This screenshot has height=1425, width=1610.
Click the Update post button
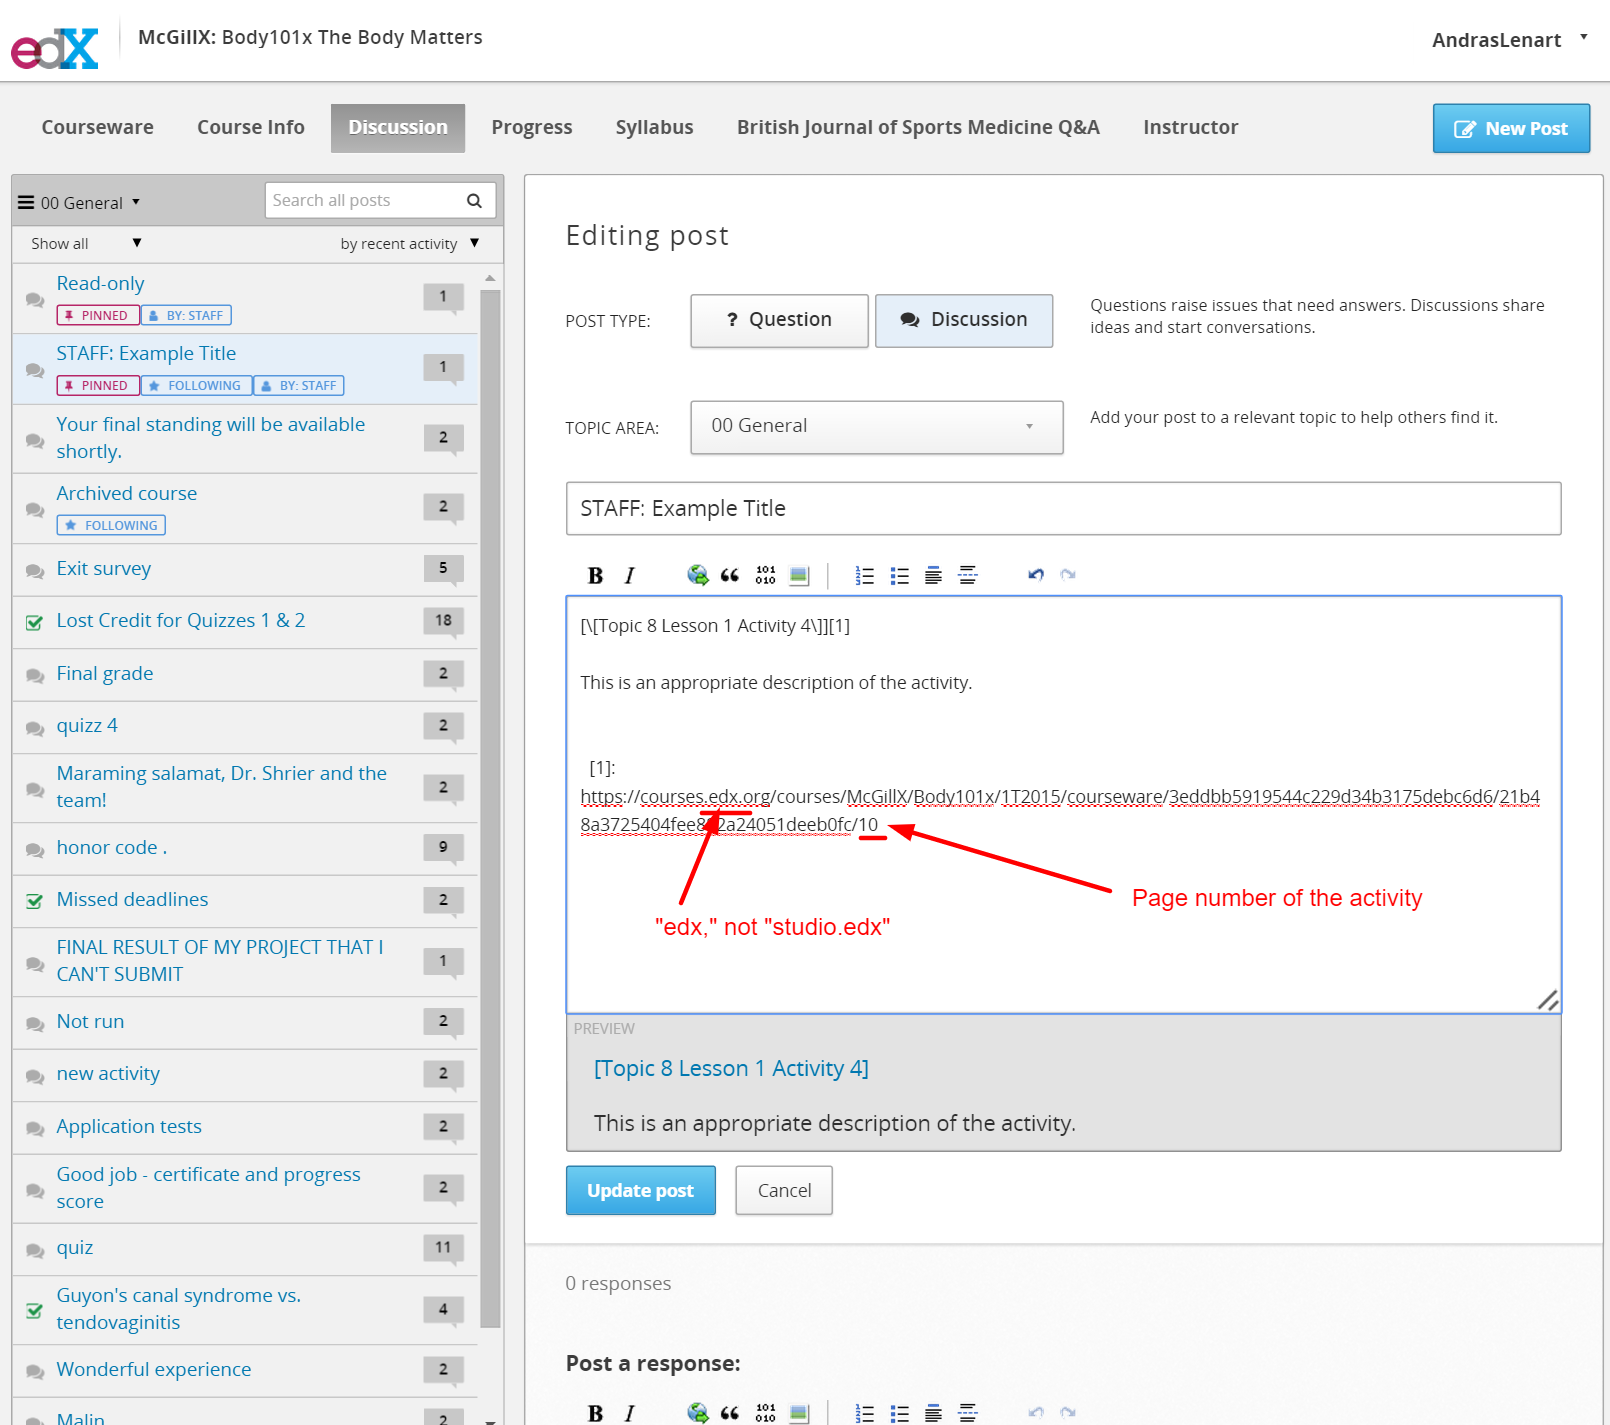[641, 1191]
